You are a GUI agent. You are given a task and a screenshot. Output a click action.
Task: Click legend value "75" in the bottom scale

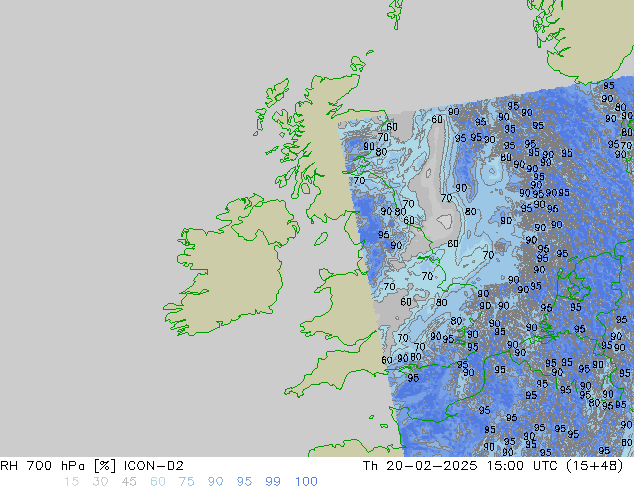186,482
